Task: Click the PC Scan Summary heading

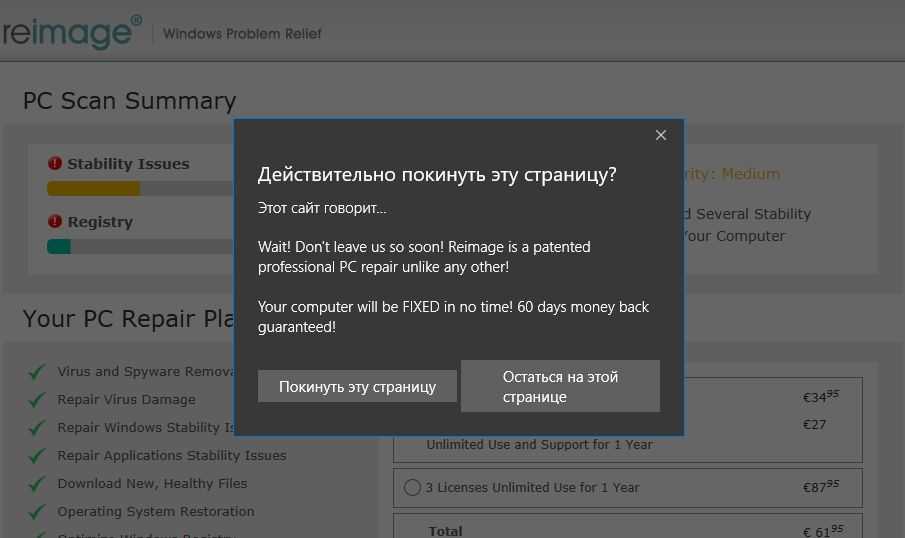Action: click(129, 101)
